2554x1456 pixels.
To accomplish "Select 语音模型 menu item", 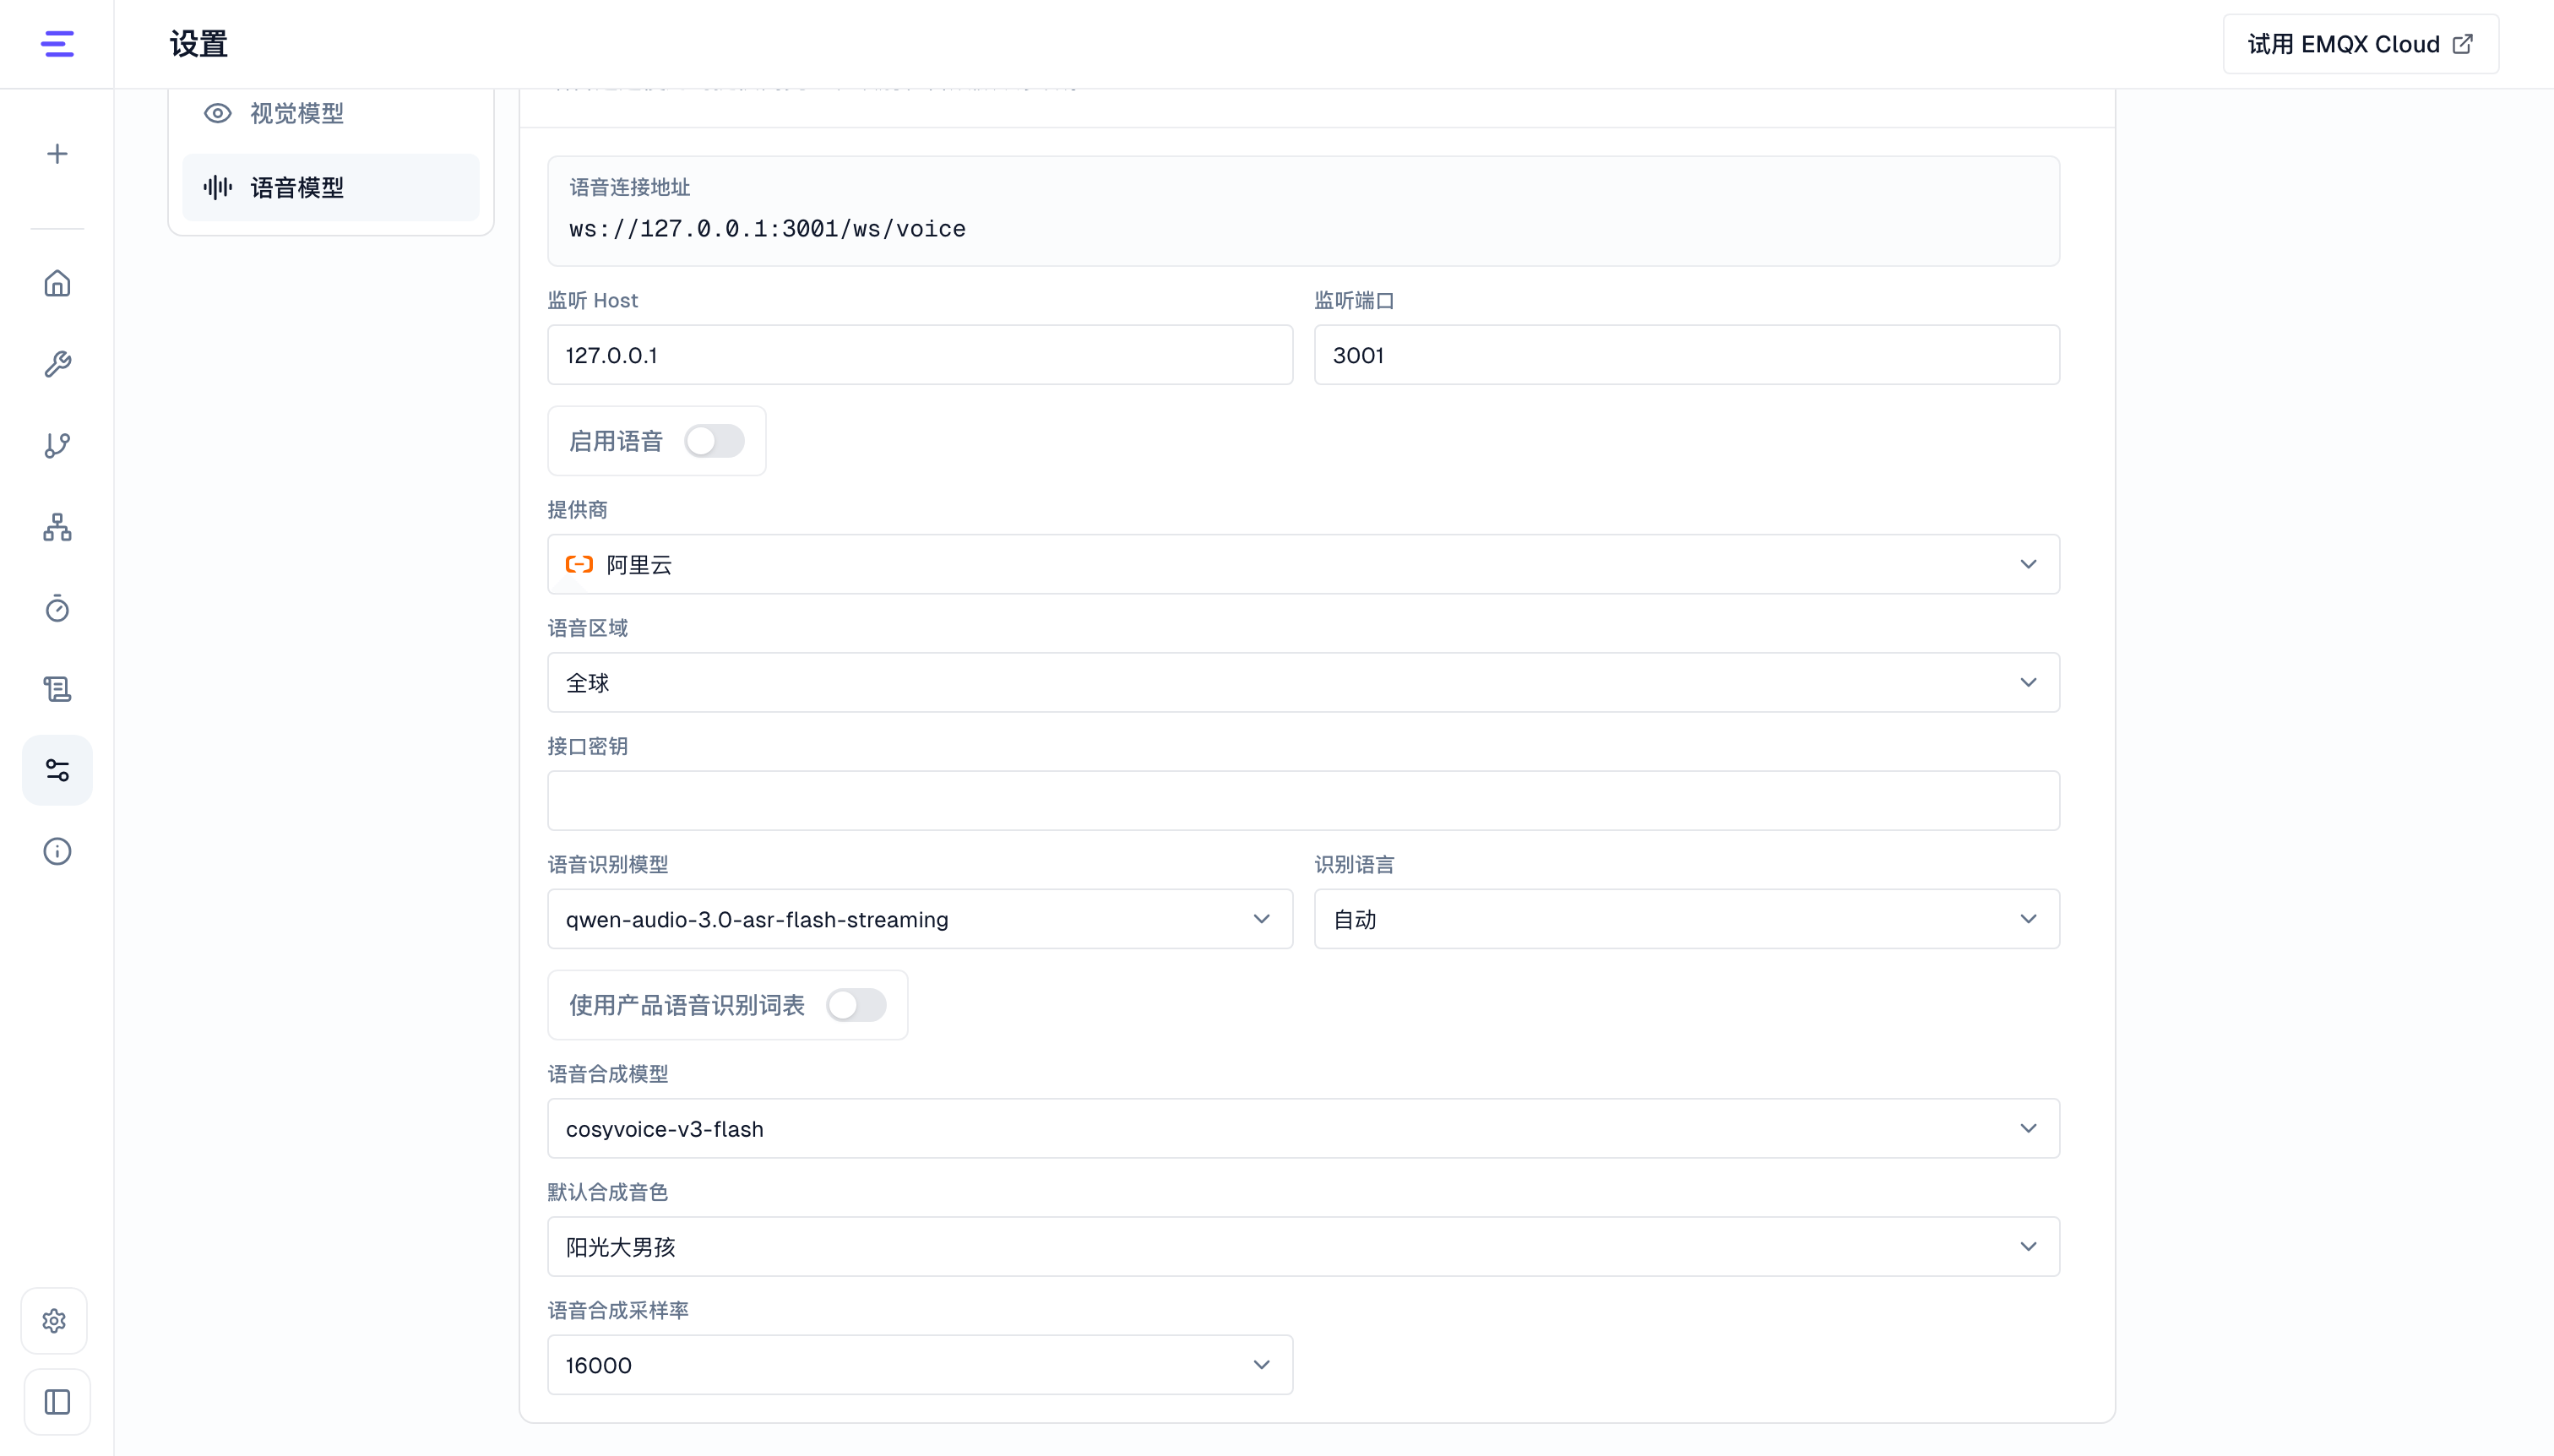I will pos(331,187).
